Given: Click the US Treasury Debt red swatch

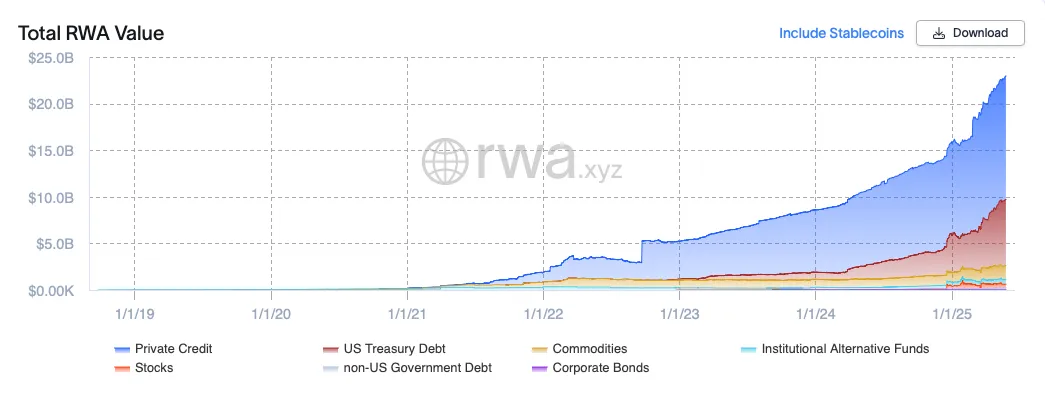Looking at the screenshot, I should tap(331, 349).
